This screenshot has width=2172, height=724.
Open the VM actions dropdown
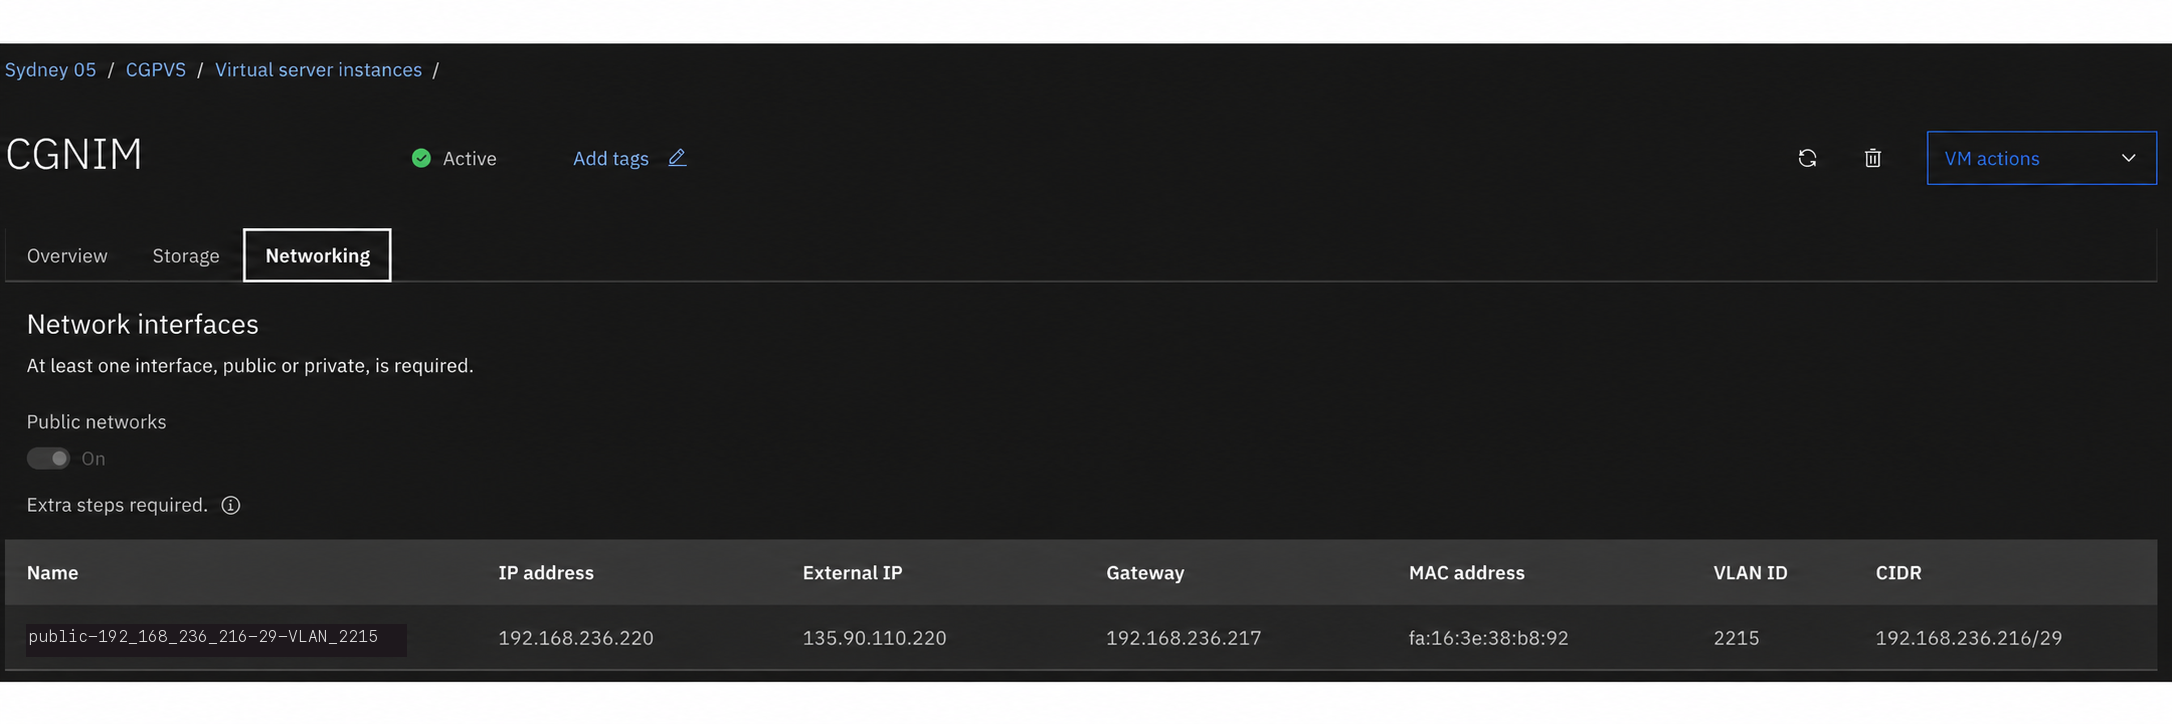click(x=2041, y=158)
